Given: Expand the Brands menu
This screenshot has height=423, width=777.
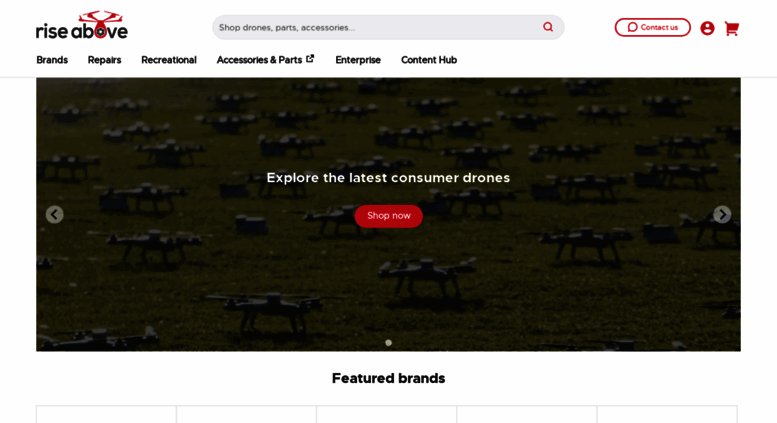Looking at the screenshot, I should click(x=52, y=60).
